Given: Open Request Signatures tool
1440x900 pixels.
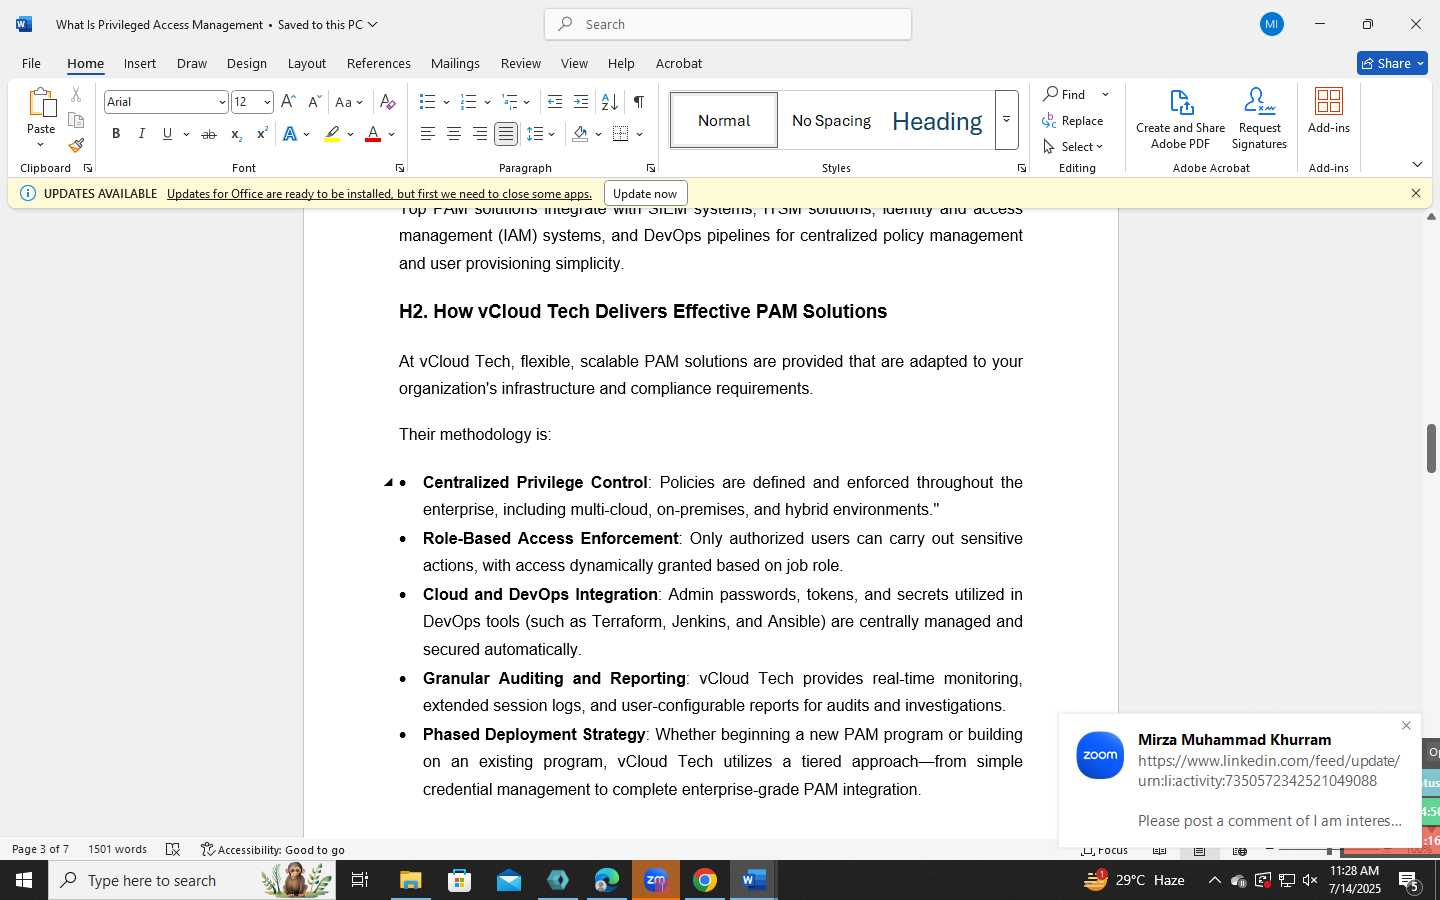Looking at the screenshot, I should point(1259,119).
